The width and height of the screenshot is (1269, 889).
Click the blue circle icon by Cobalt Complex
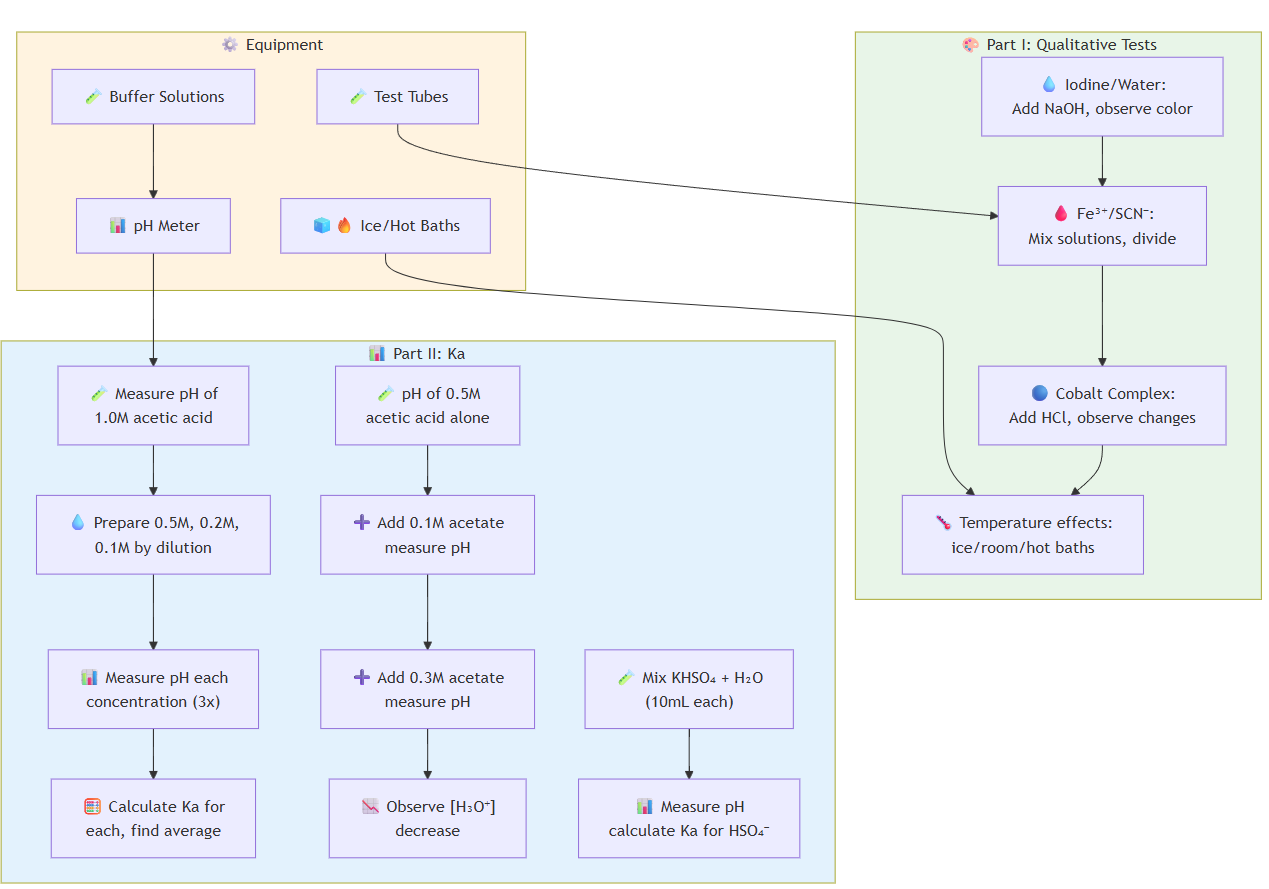1039,394
